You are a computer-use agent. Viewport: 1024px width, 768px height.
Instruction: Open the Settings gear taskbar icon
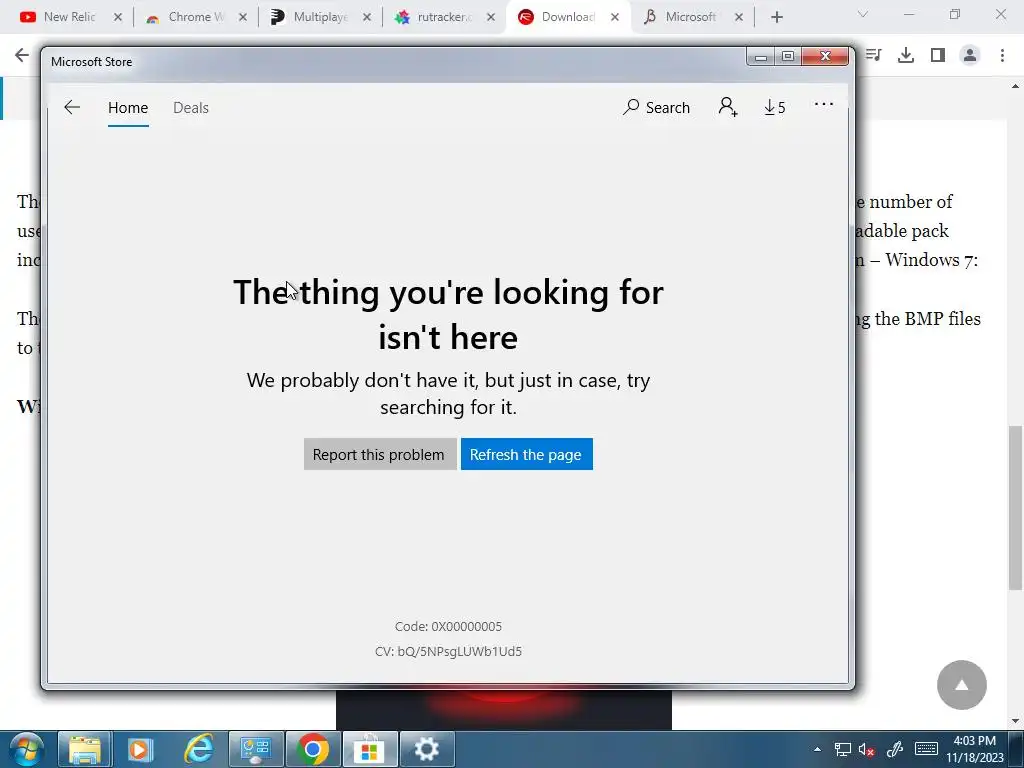click(426, 750)
